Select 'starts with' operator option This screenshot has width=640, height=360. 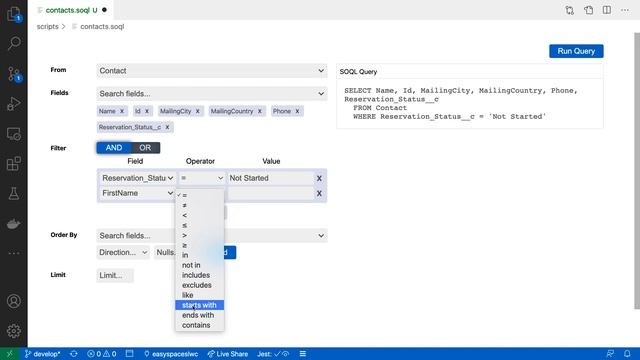point(200,305)
